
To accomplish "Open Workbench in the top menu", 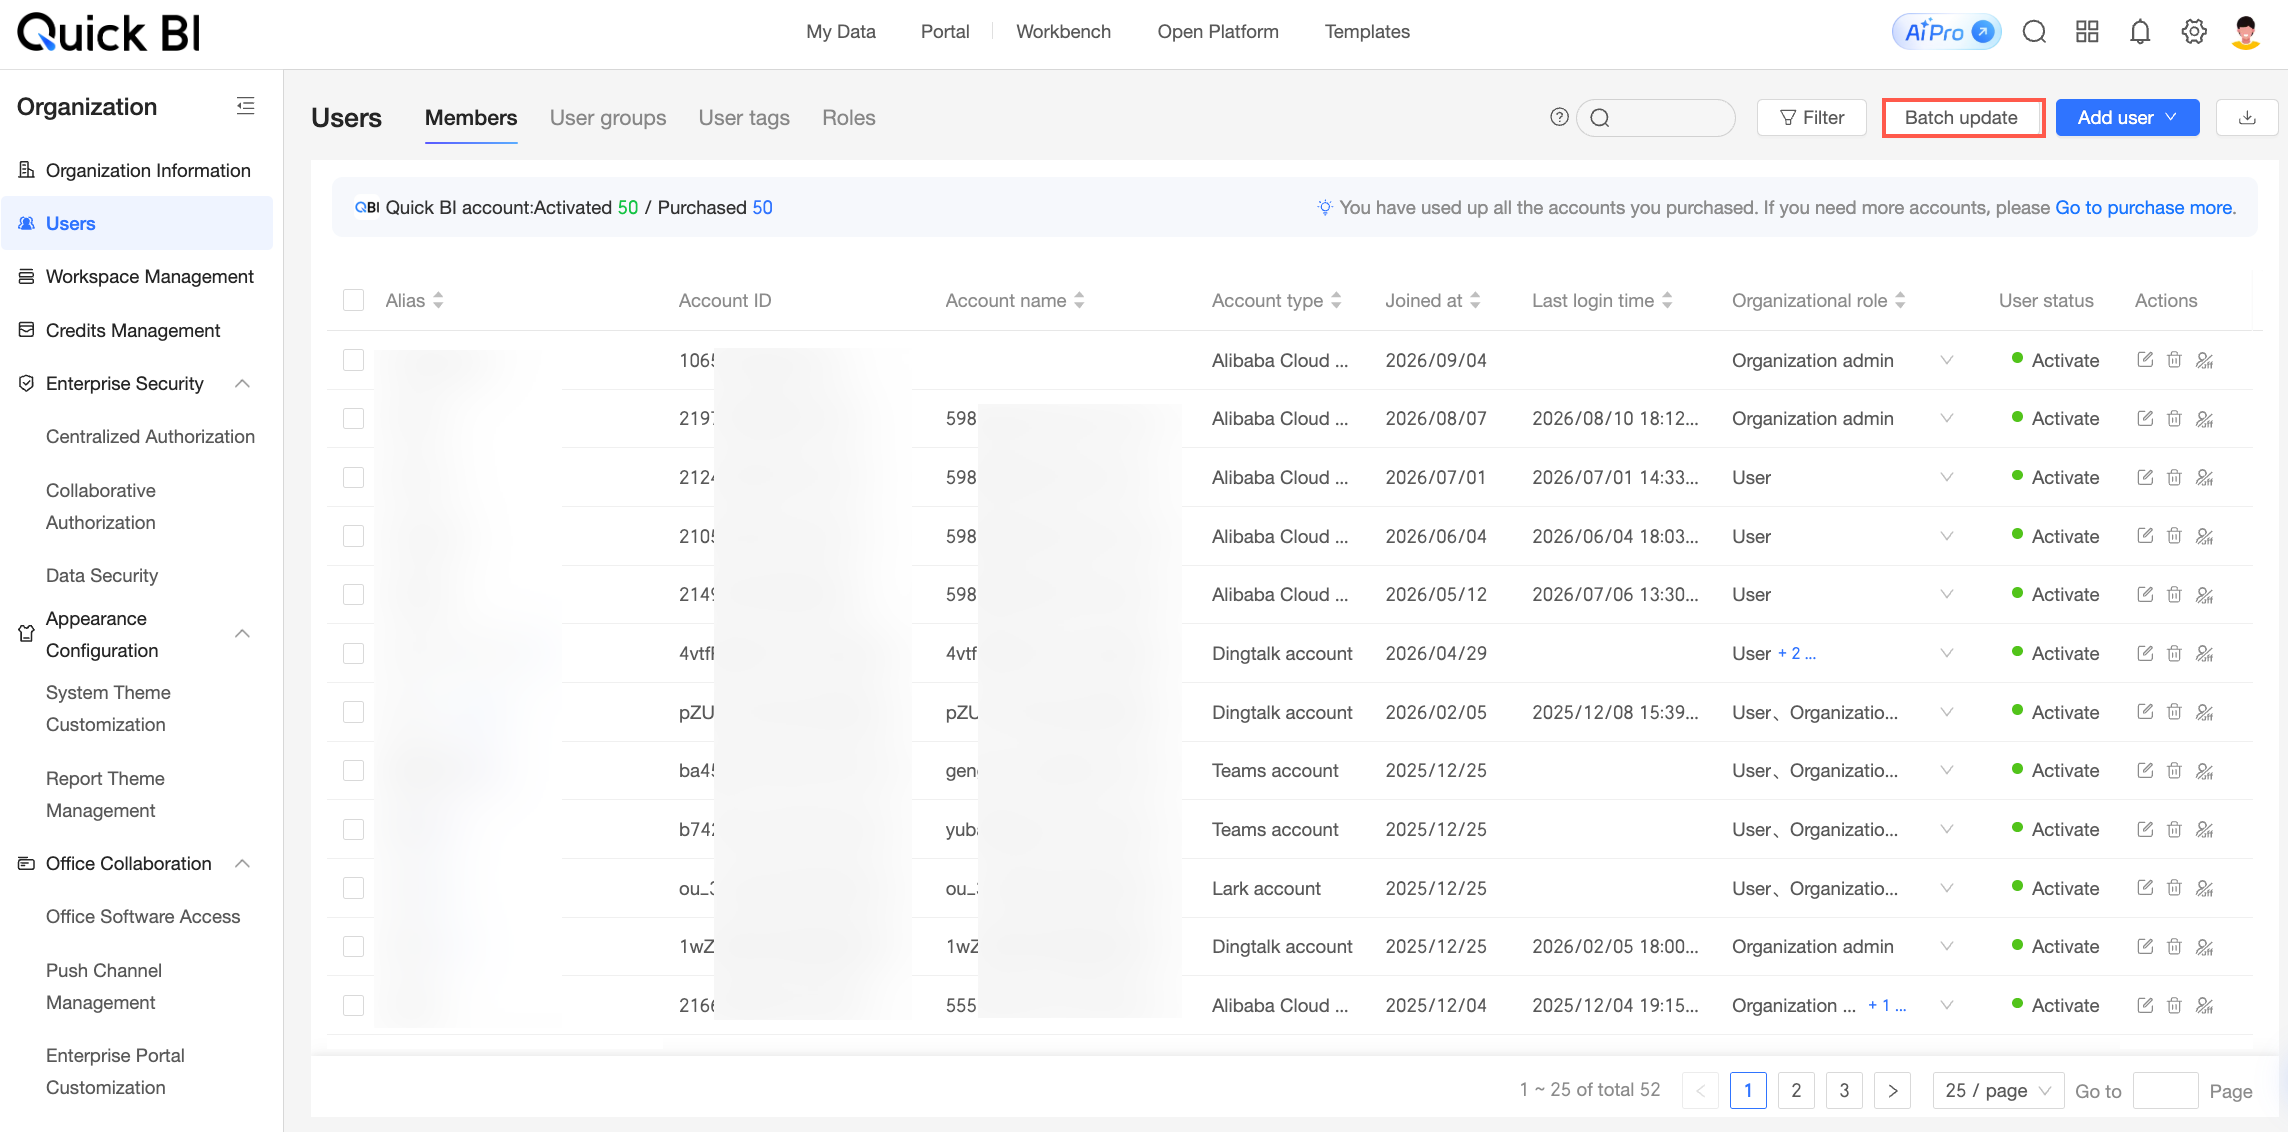I will click(1063, 31).
